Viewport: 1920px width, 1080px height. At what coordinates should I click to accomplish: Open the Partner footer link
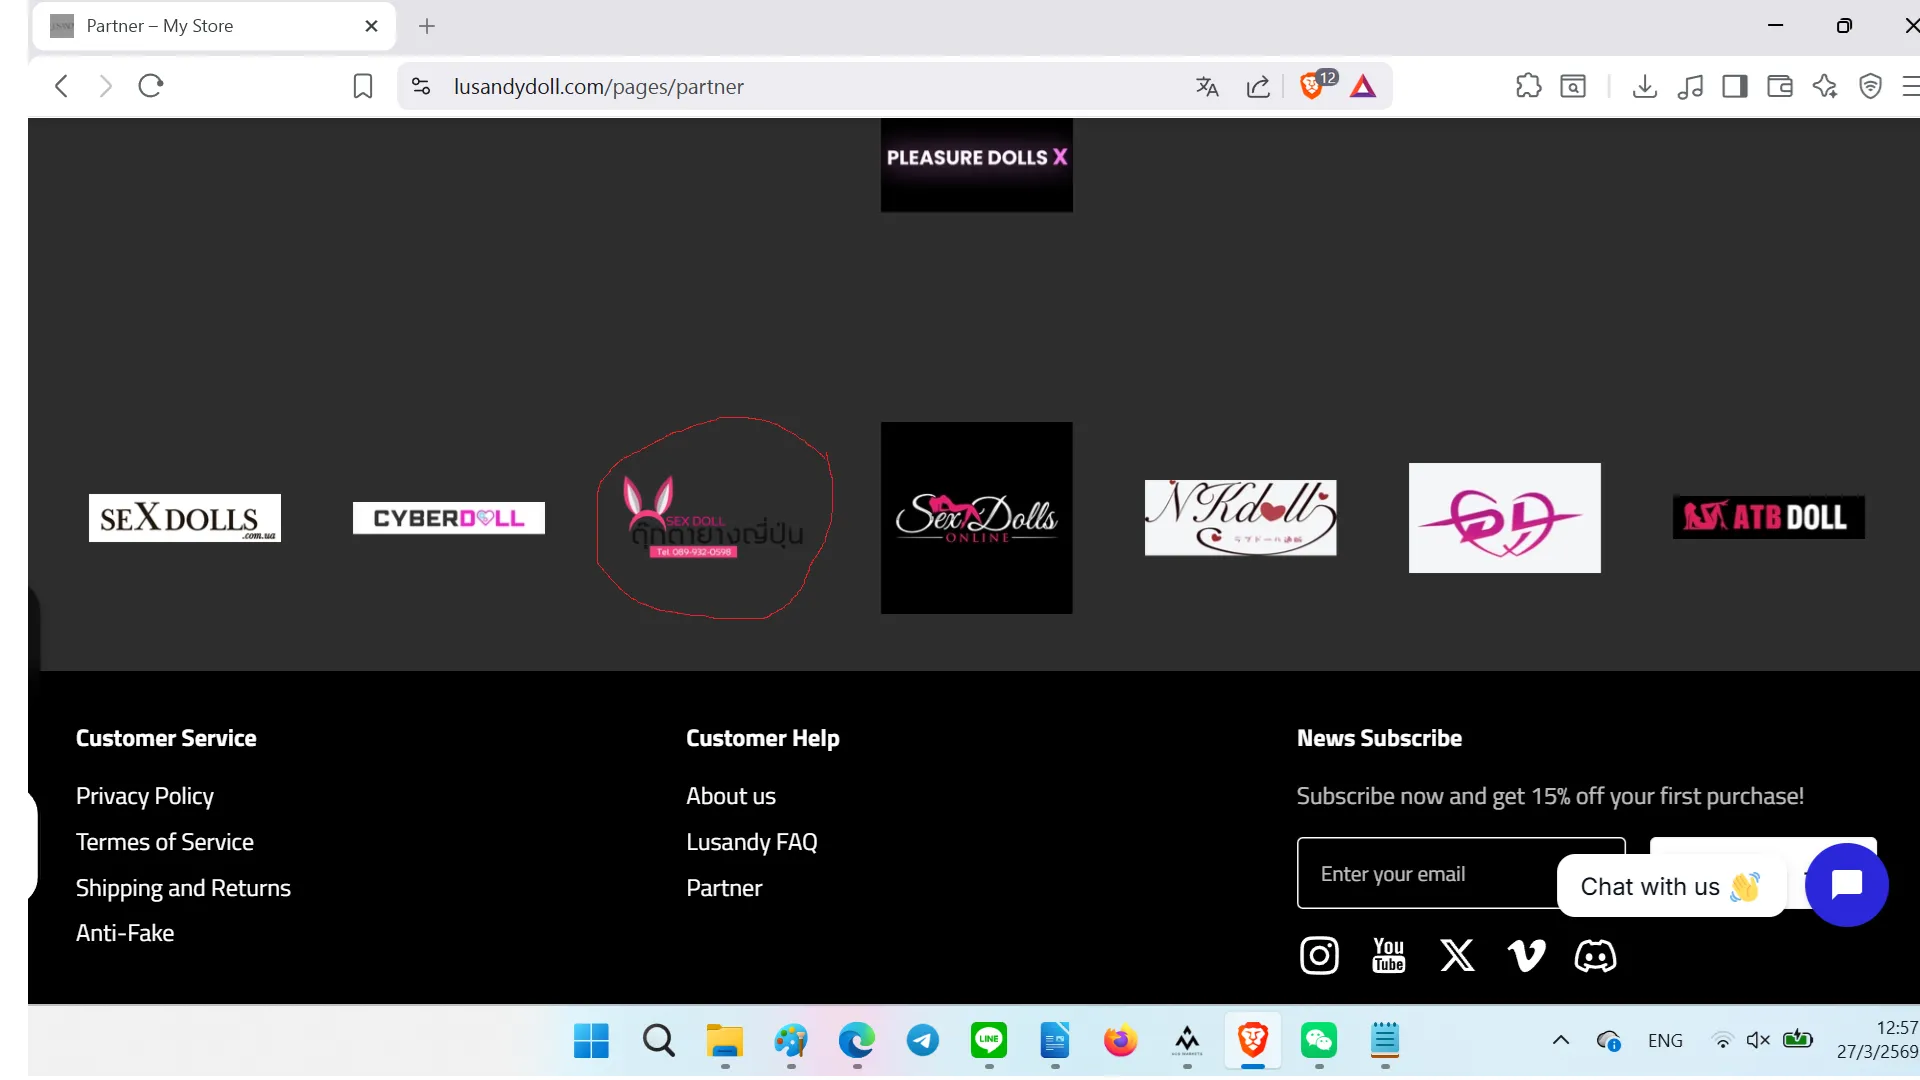[724, 888]
